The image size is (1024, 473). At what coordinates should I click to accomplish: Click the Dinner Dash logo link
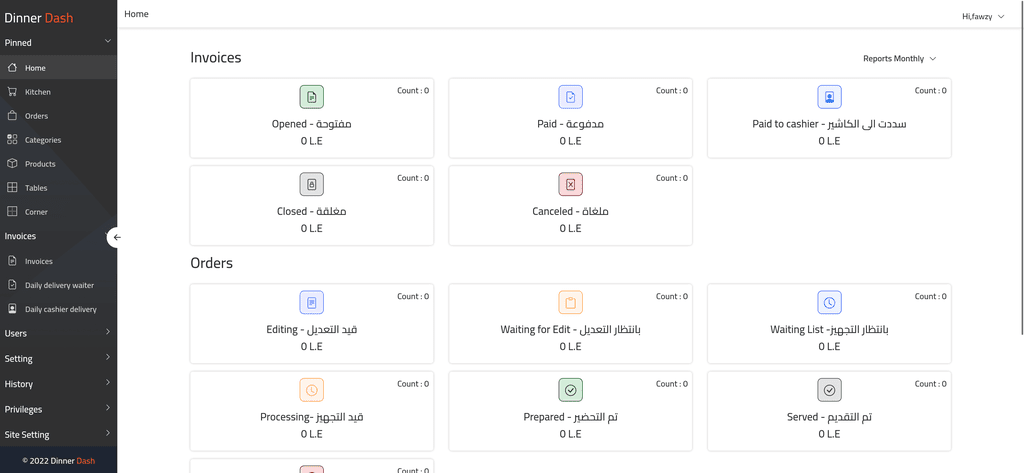coord(39,18)
